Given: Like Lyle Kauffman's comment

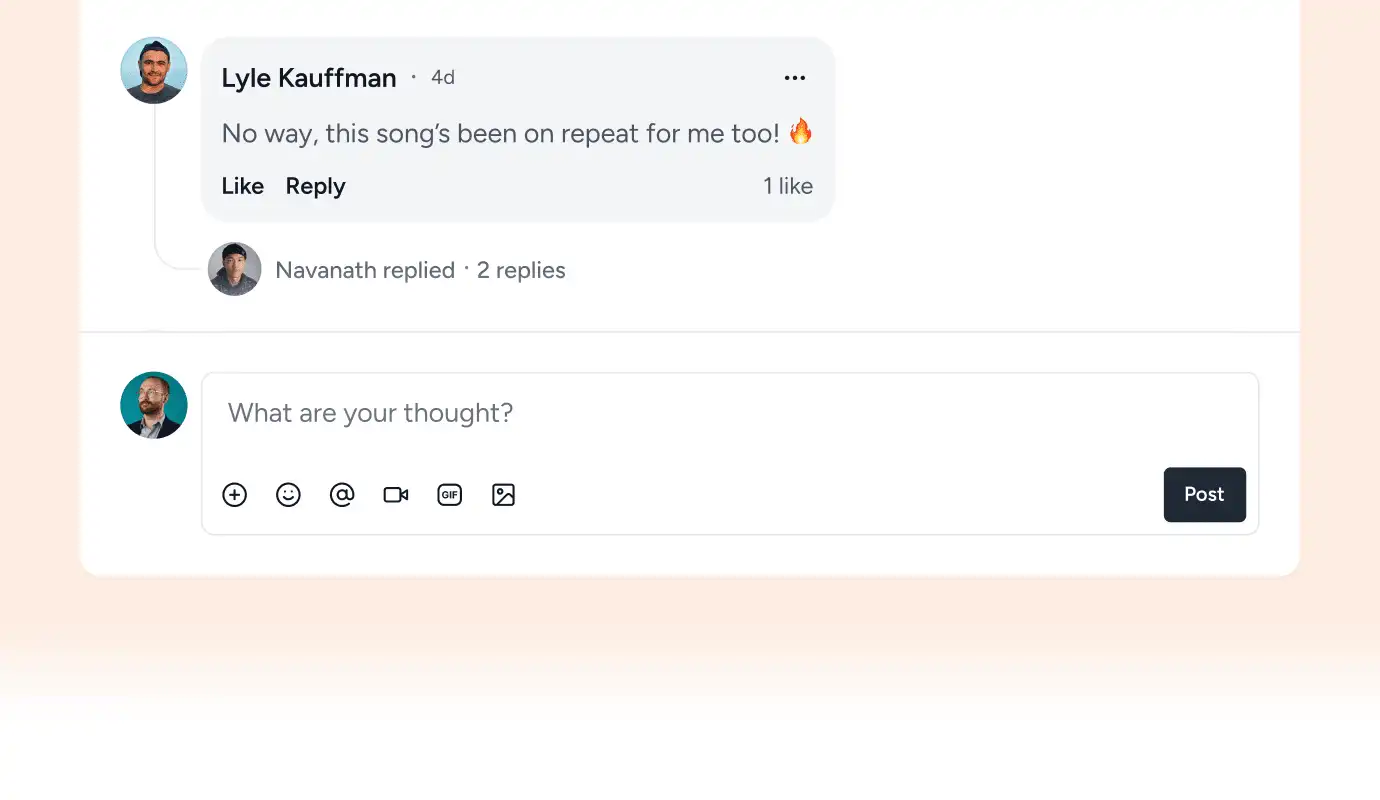Looking at the screenshot, I should pos(243,186).
